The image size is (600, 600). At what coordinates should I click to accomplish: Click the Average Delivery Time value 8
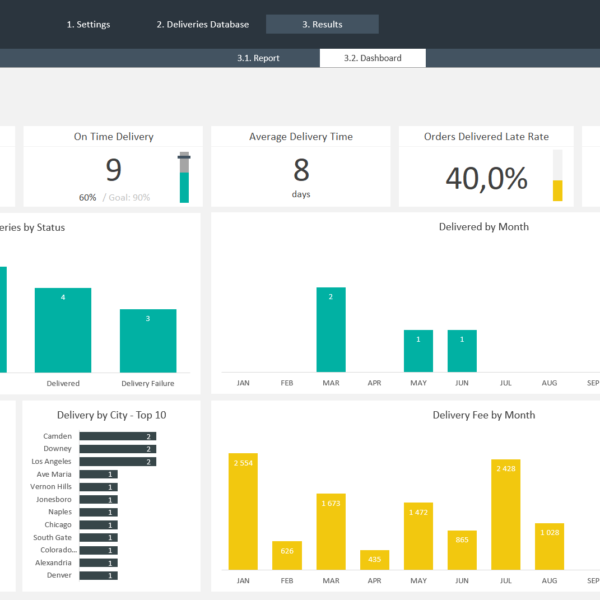pos(301,168)
